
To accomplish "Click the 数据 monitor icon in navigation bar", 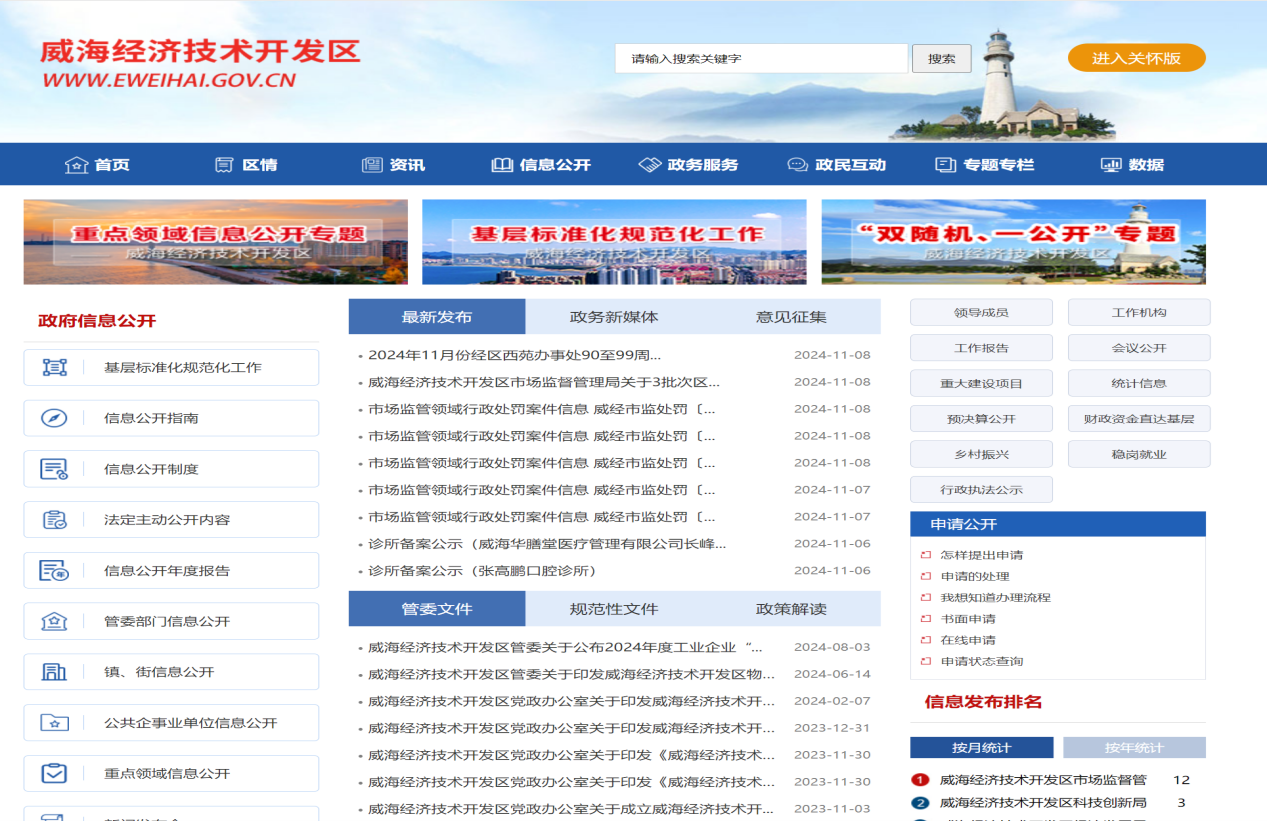I will point(1110,165).
